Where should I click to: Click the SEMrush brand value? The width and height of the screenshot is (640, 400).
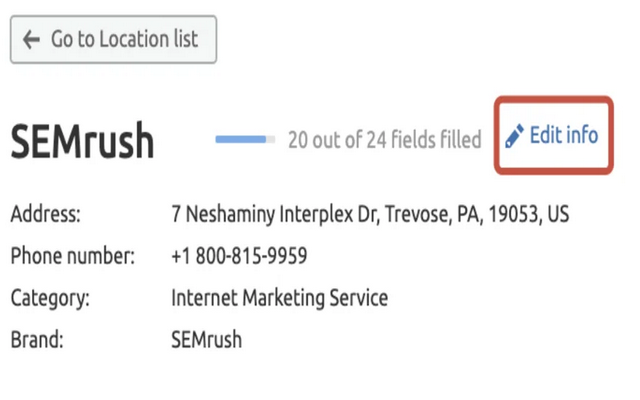click(x=206, y=340)
